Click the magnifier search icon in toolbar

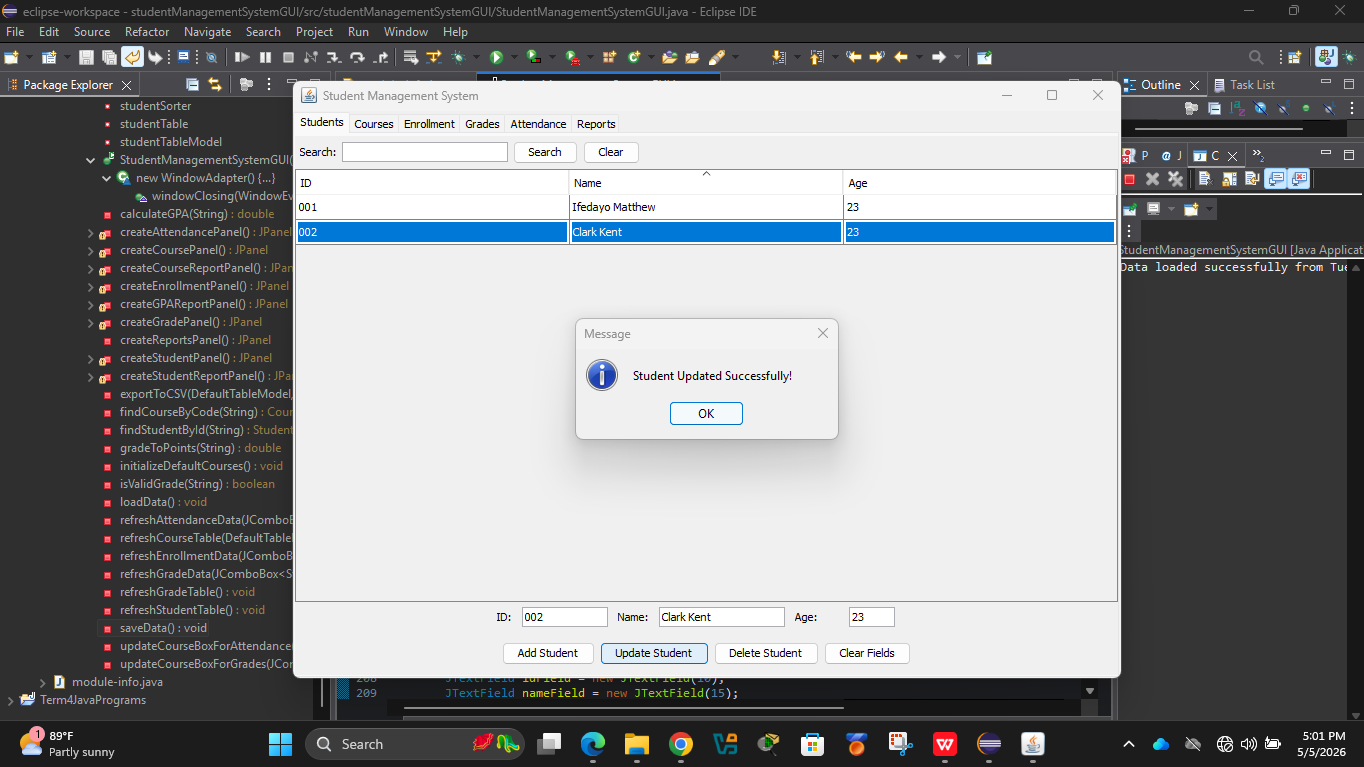[x=1257, y=57]
